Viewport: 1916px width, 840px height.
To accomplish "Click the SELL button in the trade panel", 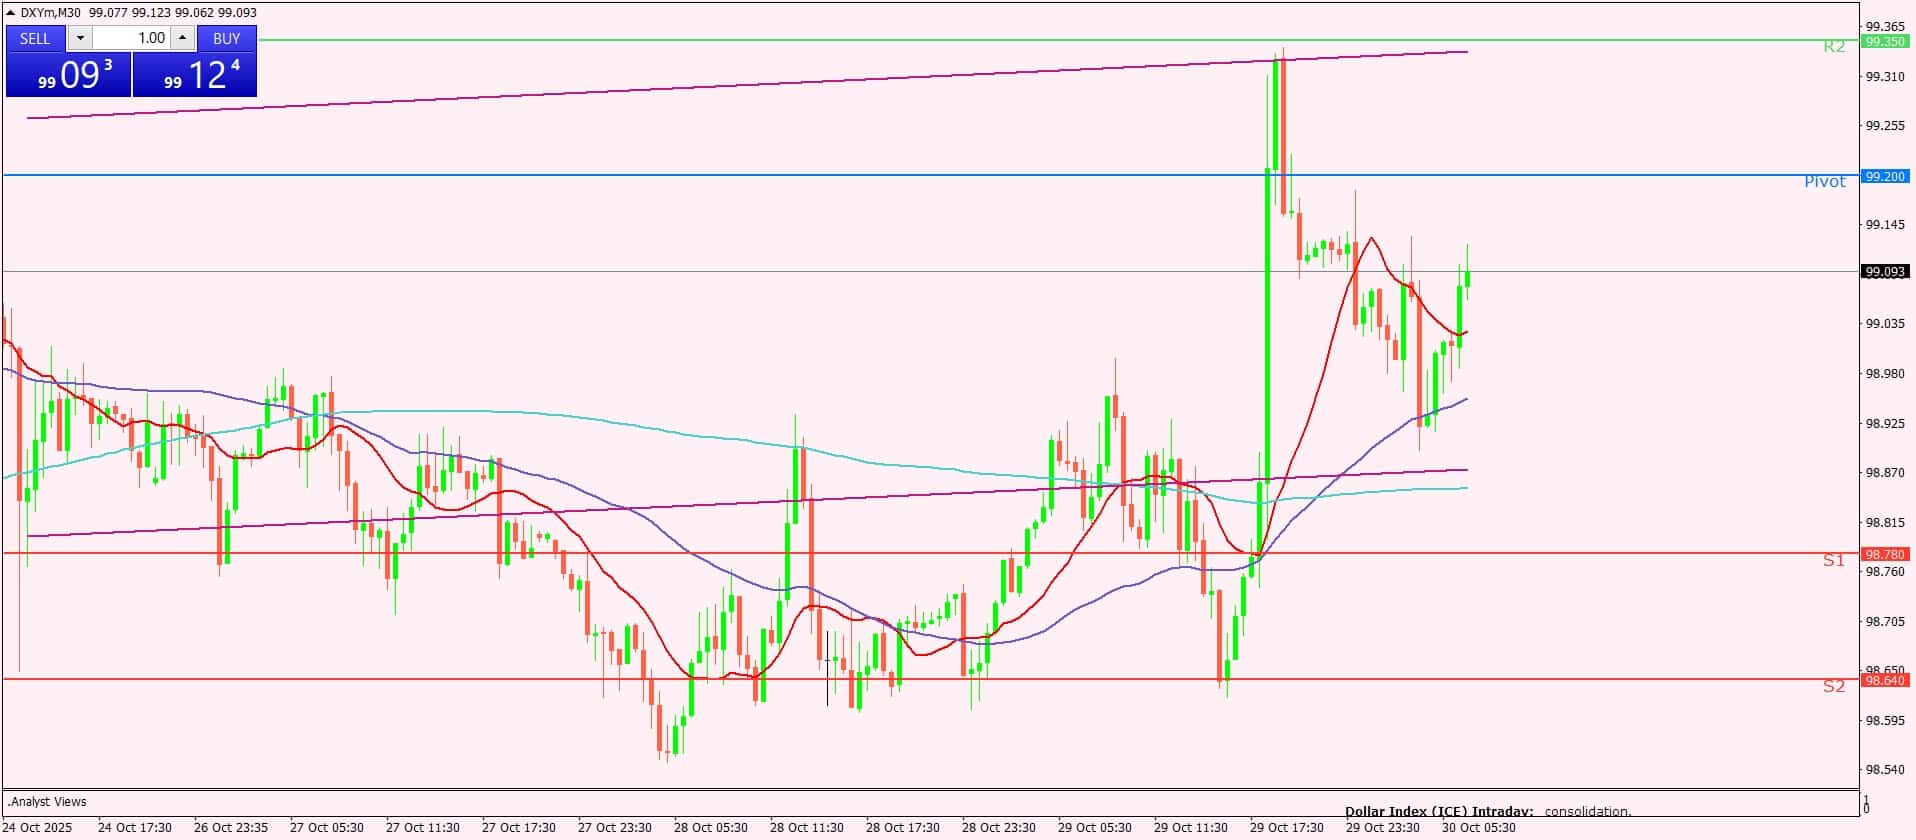I will point(35,38).
